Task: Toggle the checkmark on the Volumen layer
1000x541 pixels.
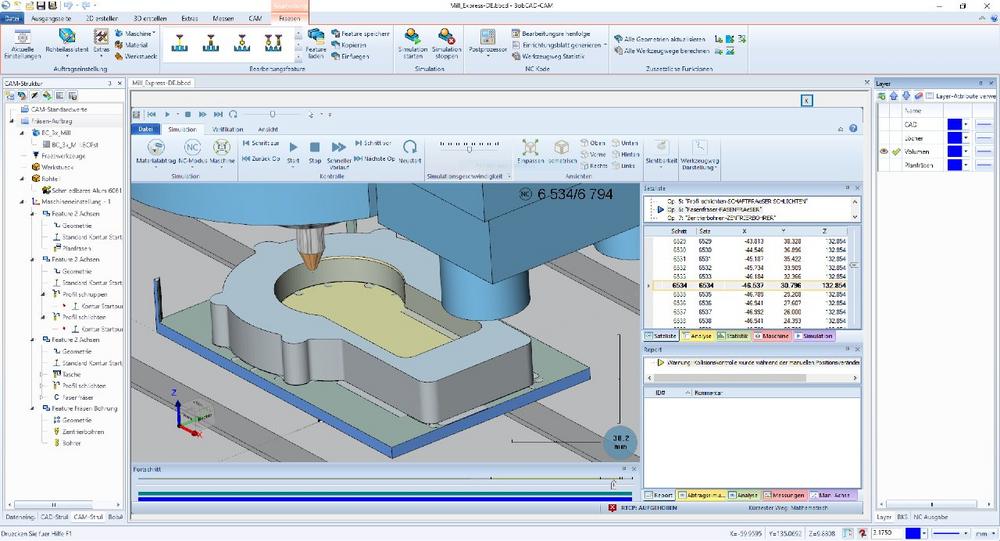Action: [x=896, y=152]
